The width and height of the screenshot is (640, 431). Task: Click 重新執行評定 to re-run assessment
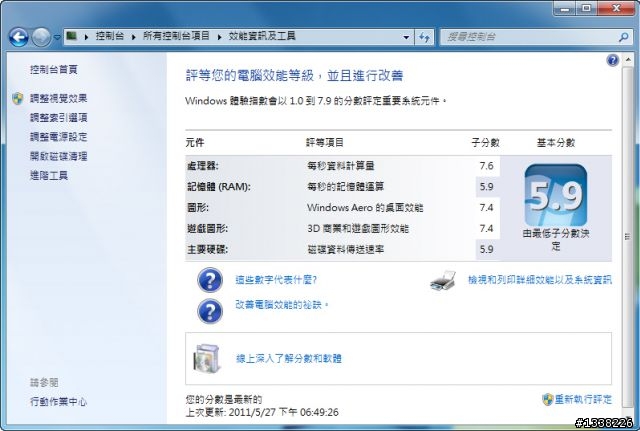click(583, 399)
